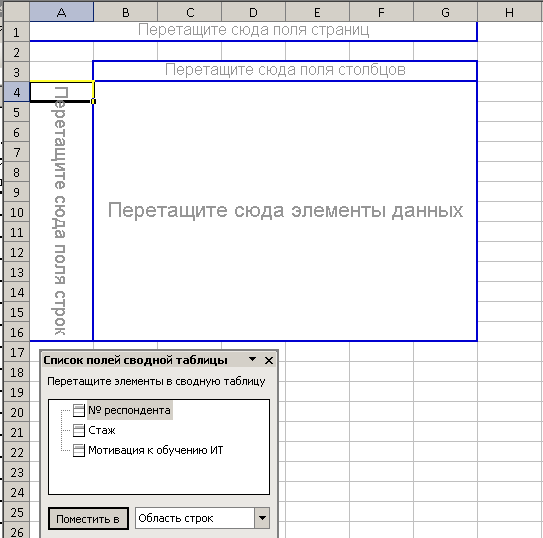Select the № респондента field
This screenshot has width=543, height=538.
pyautogui.click(x=130, y=410)
